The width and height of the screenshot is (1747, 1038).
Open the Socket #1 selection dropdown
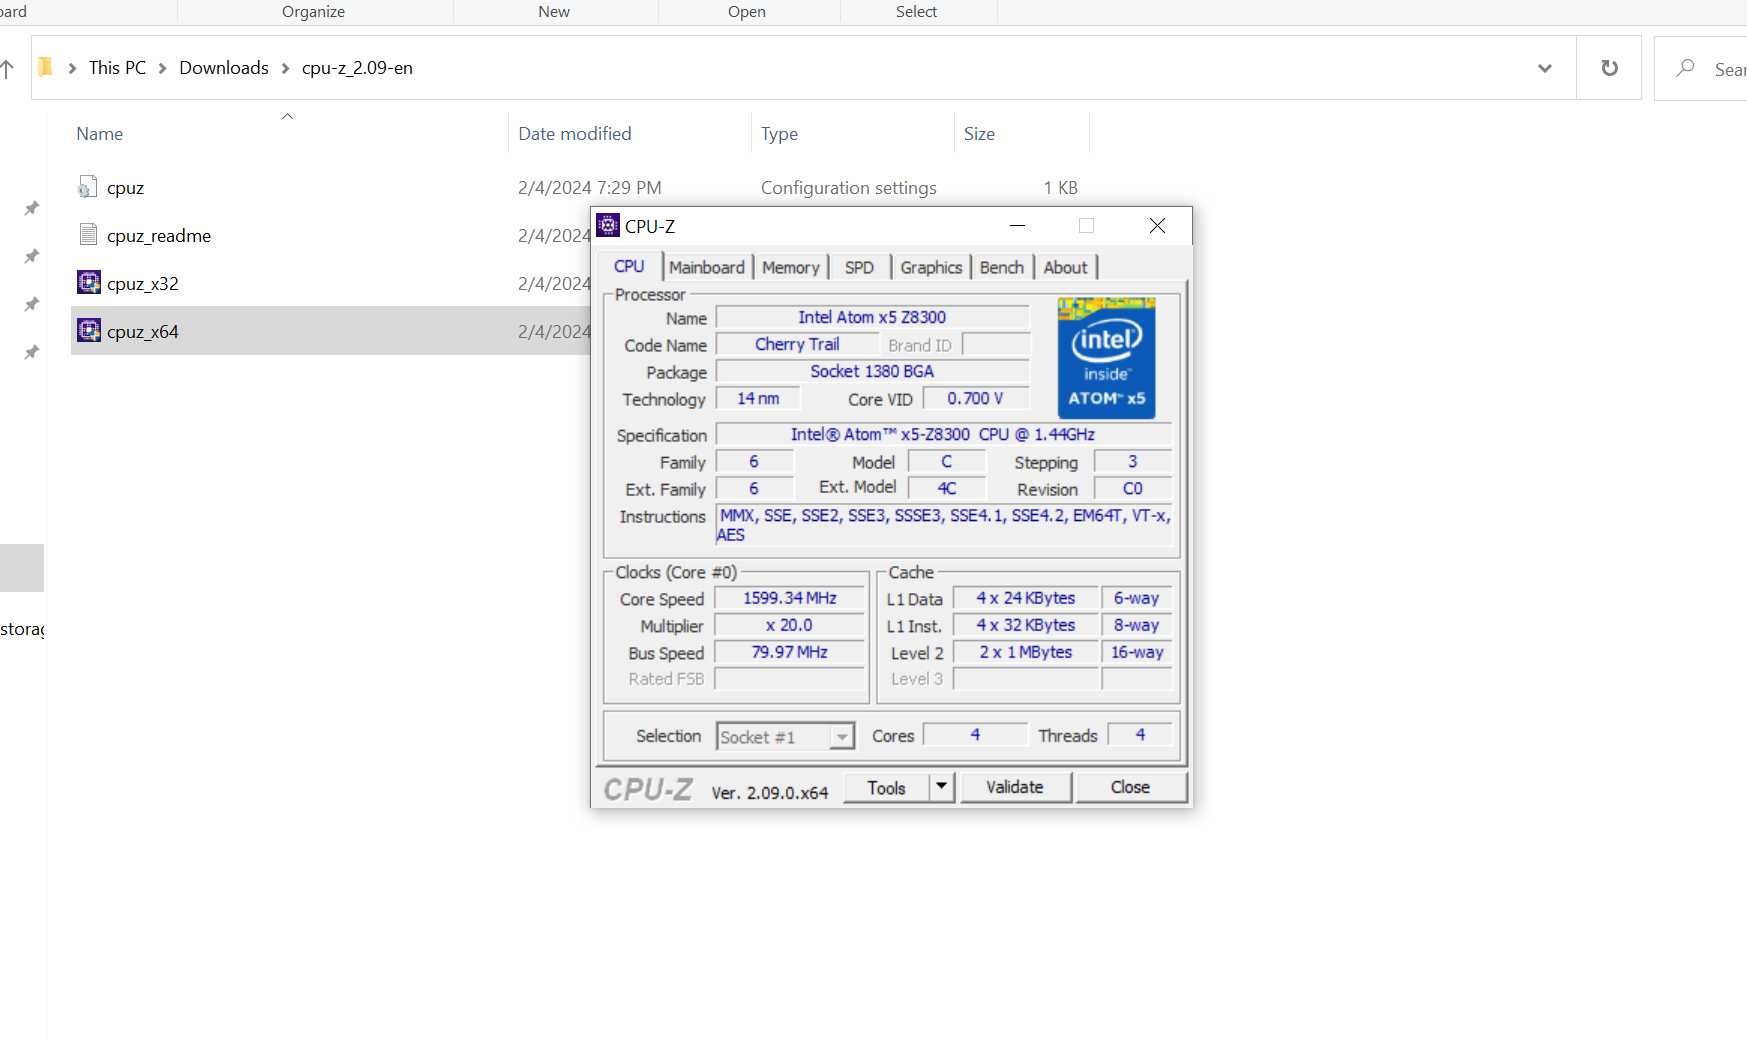842,737
